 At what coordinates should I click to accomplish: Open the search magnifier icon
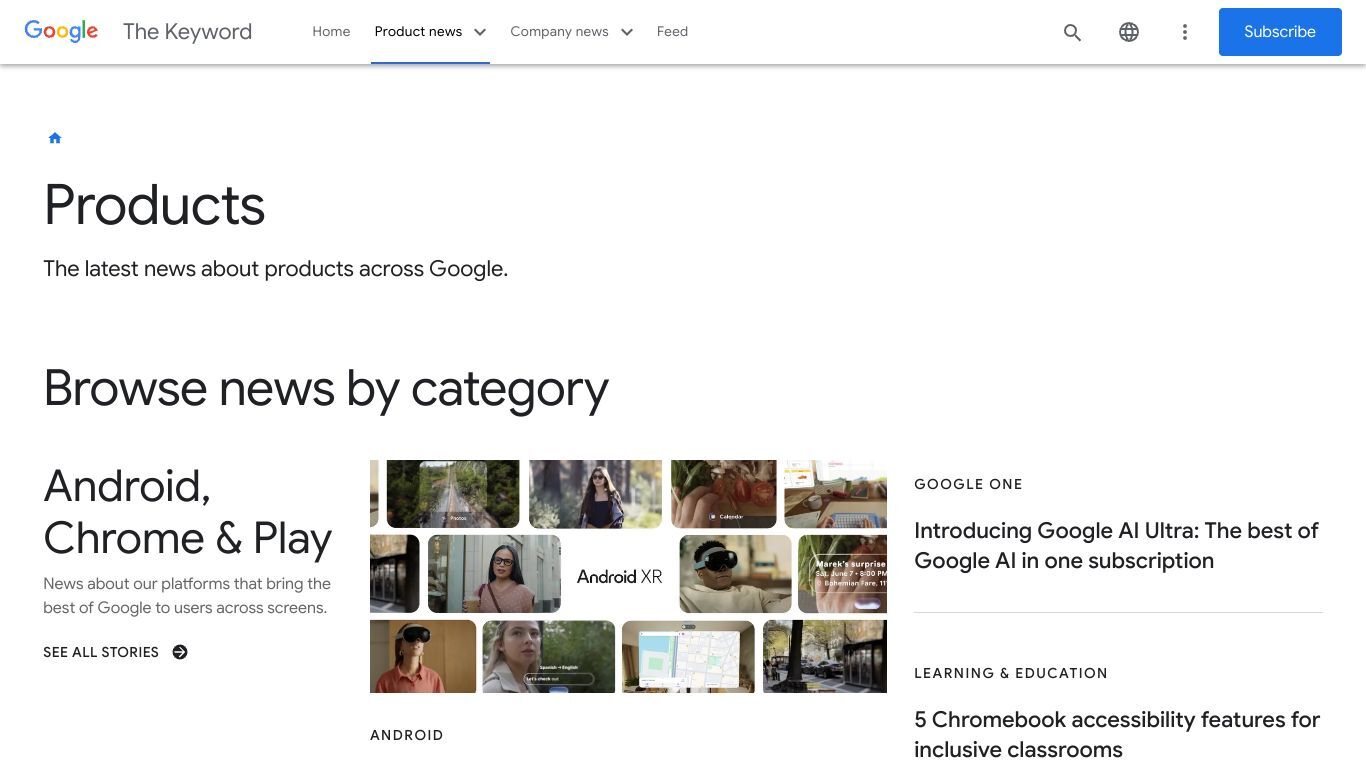point(1073,32)
